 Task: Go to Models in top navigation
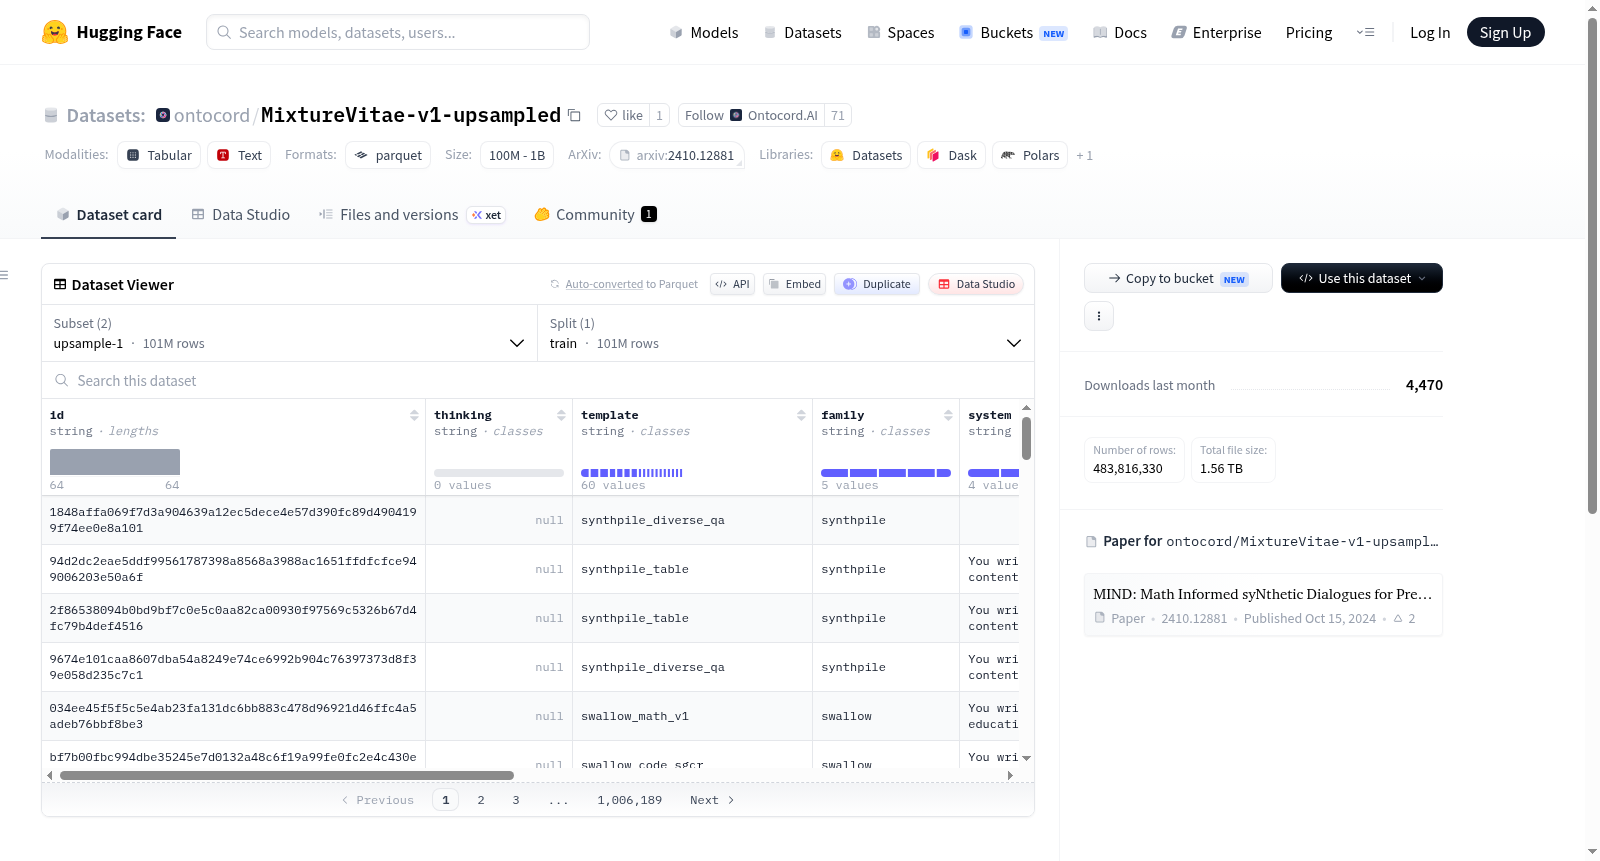click(704, 32)
